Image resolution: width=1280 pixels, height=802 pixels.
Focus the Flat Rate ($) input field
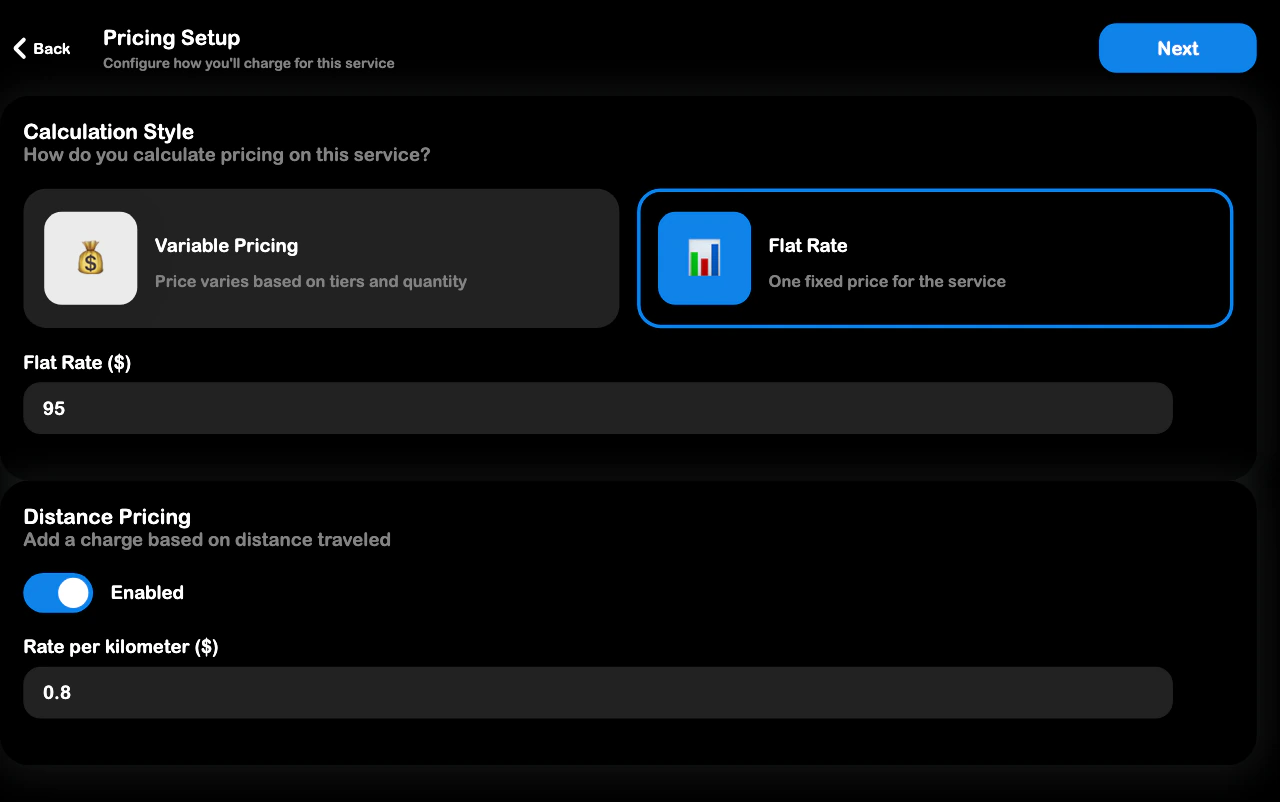point(598,408)
